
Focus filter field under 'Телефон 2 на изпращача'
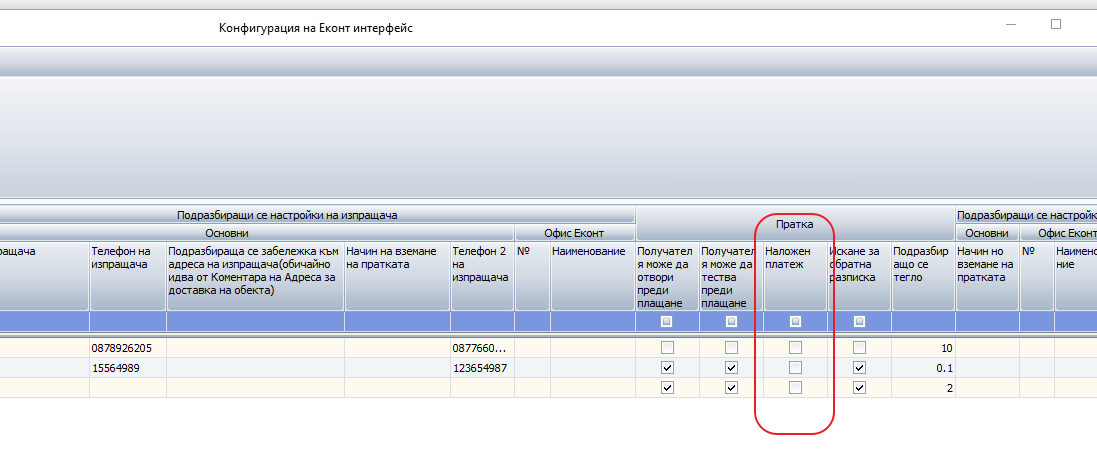point(482,322)
